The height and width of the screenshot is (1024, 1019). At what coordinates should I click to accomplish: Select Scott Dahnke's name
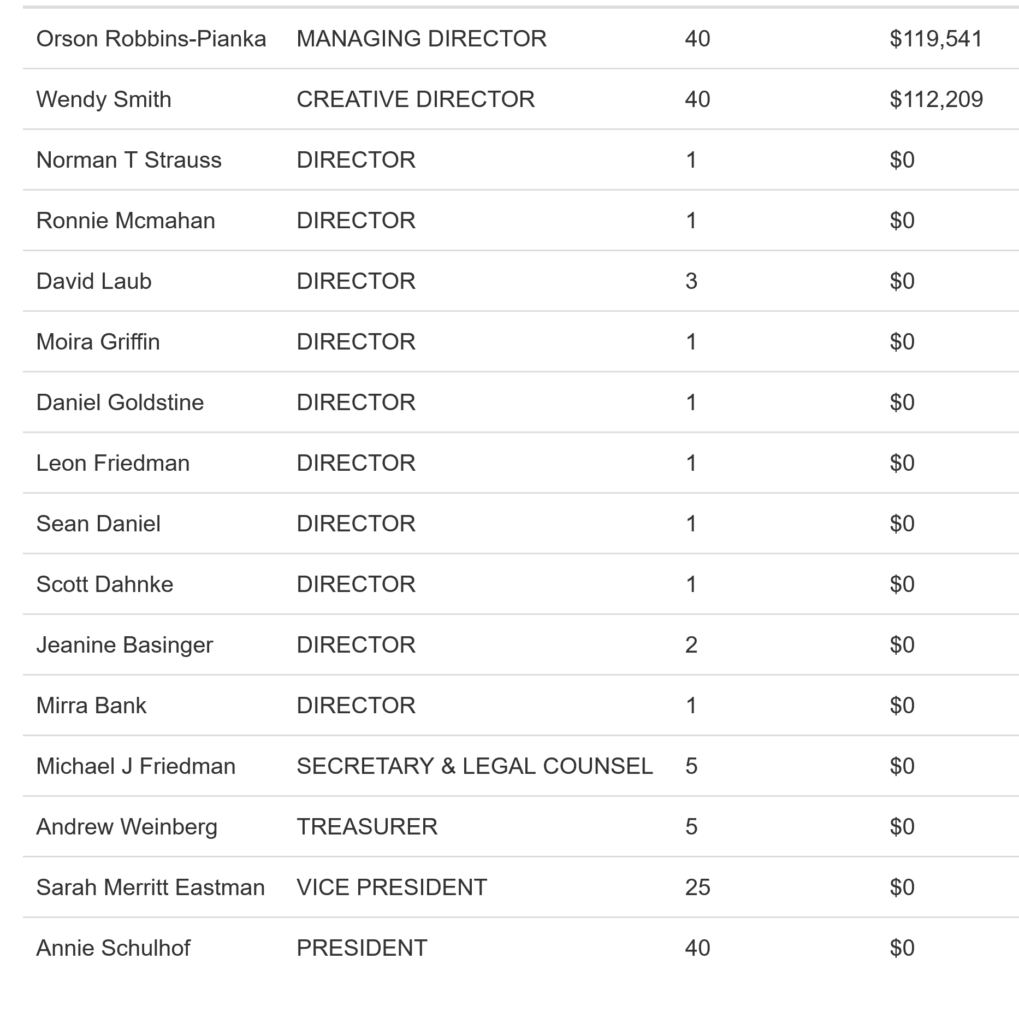click(x=104, y=584)
